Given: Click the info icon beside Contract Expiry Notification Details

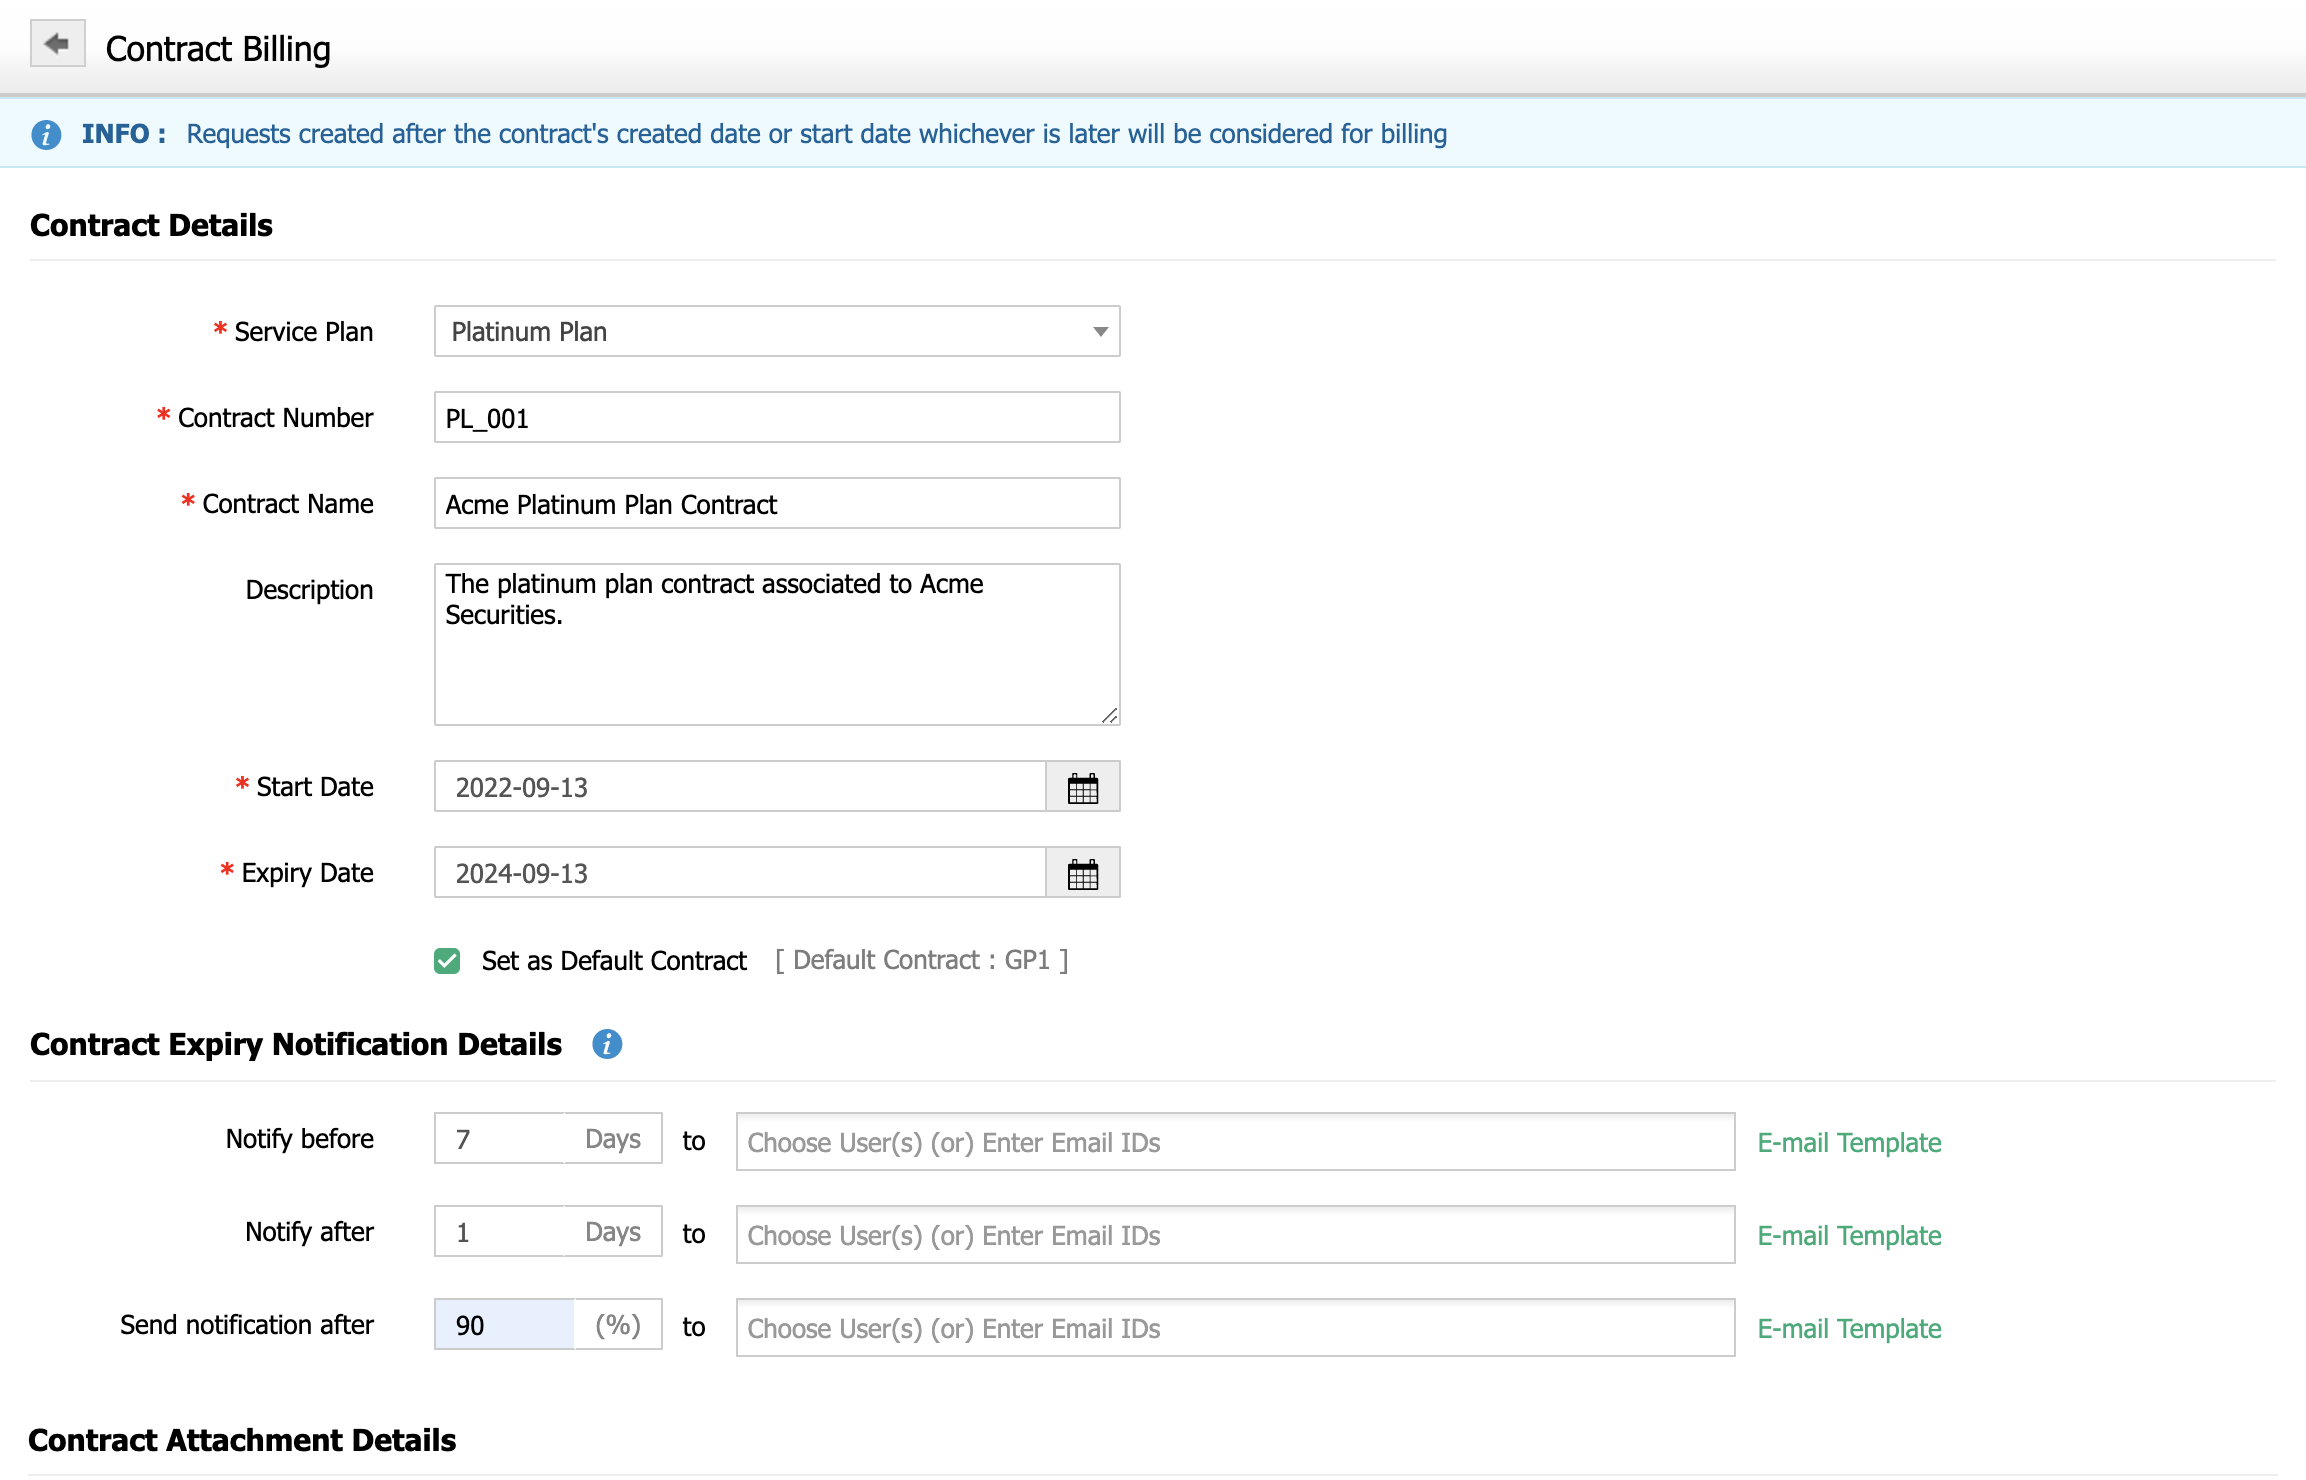Looking at the screenshot, I should click(x=607, y=1044).
